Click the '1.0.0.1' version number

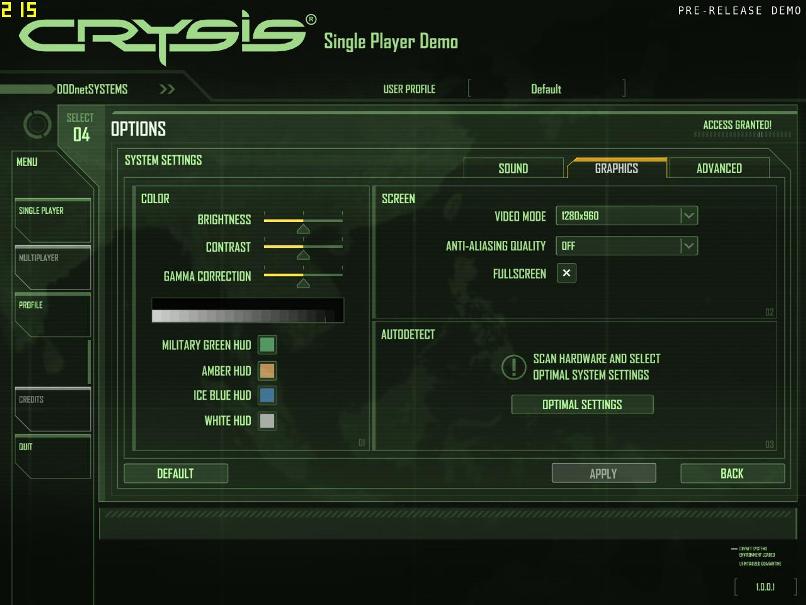(x=765, y=587)
